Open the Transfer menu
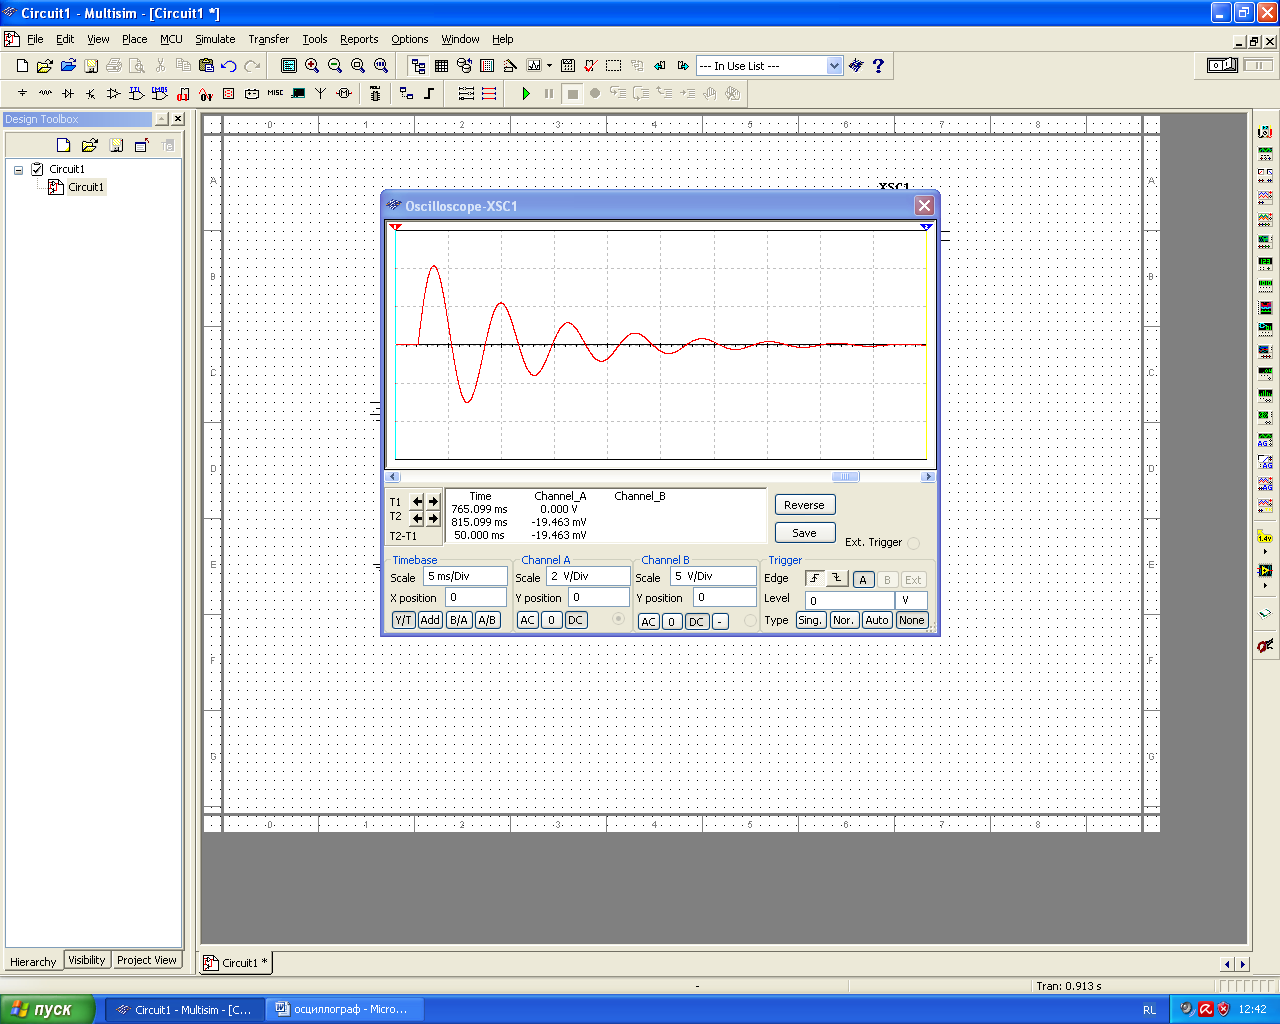 click(x=269, y=39)
